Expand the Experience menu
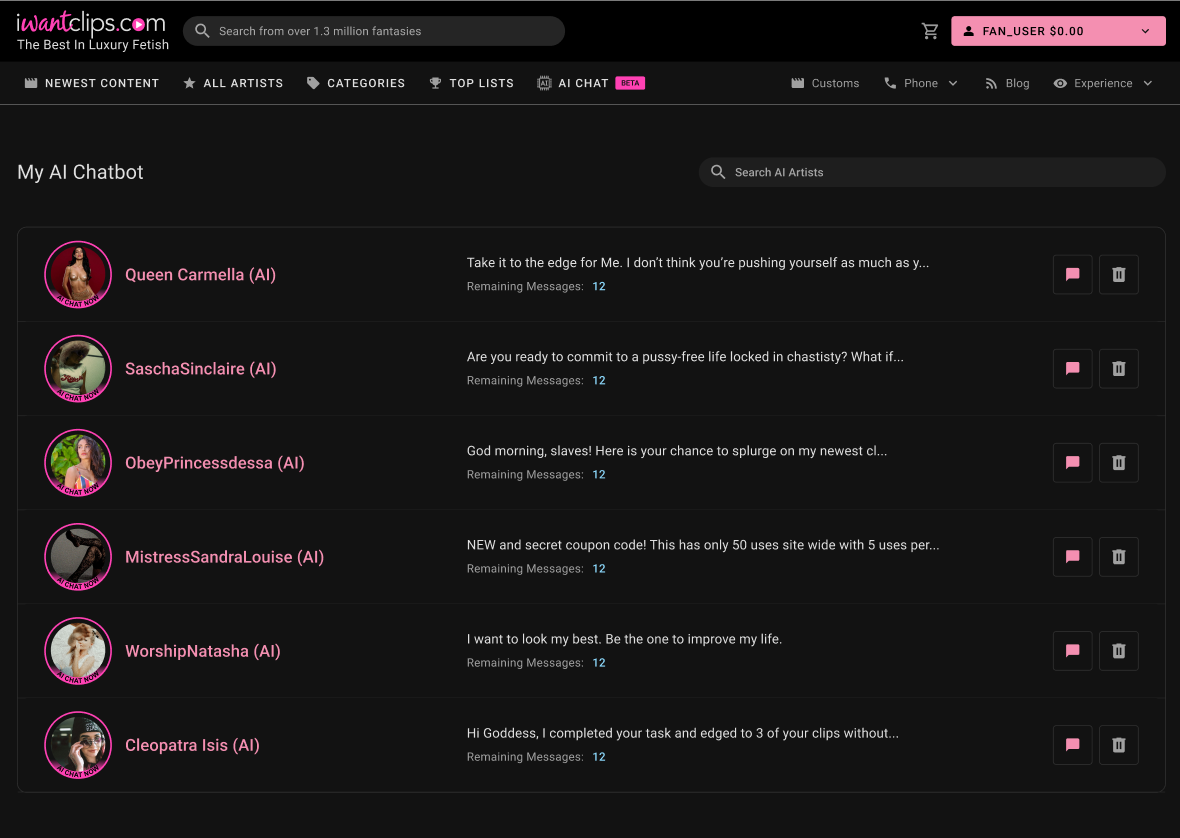Image resolution: width=1180 pixels, height=838 pixels. pos(1102,83)
